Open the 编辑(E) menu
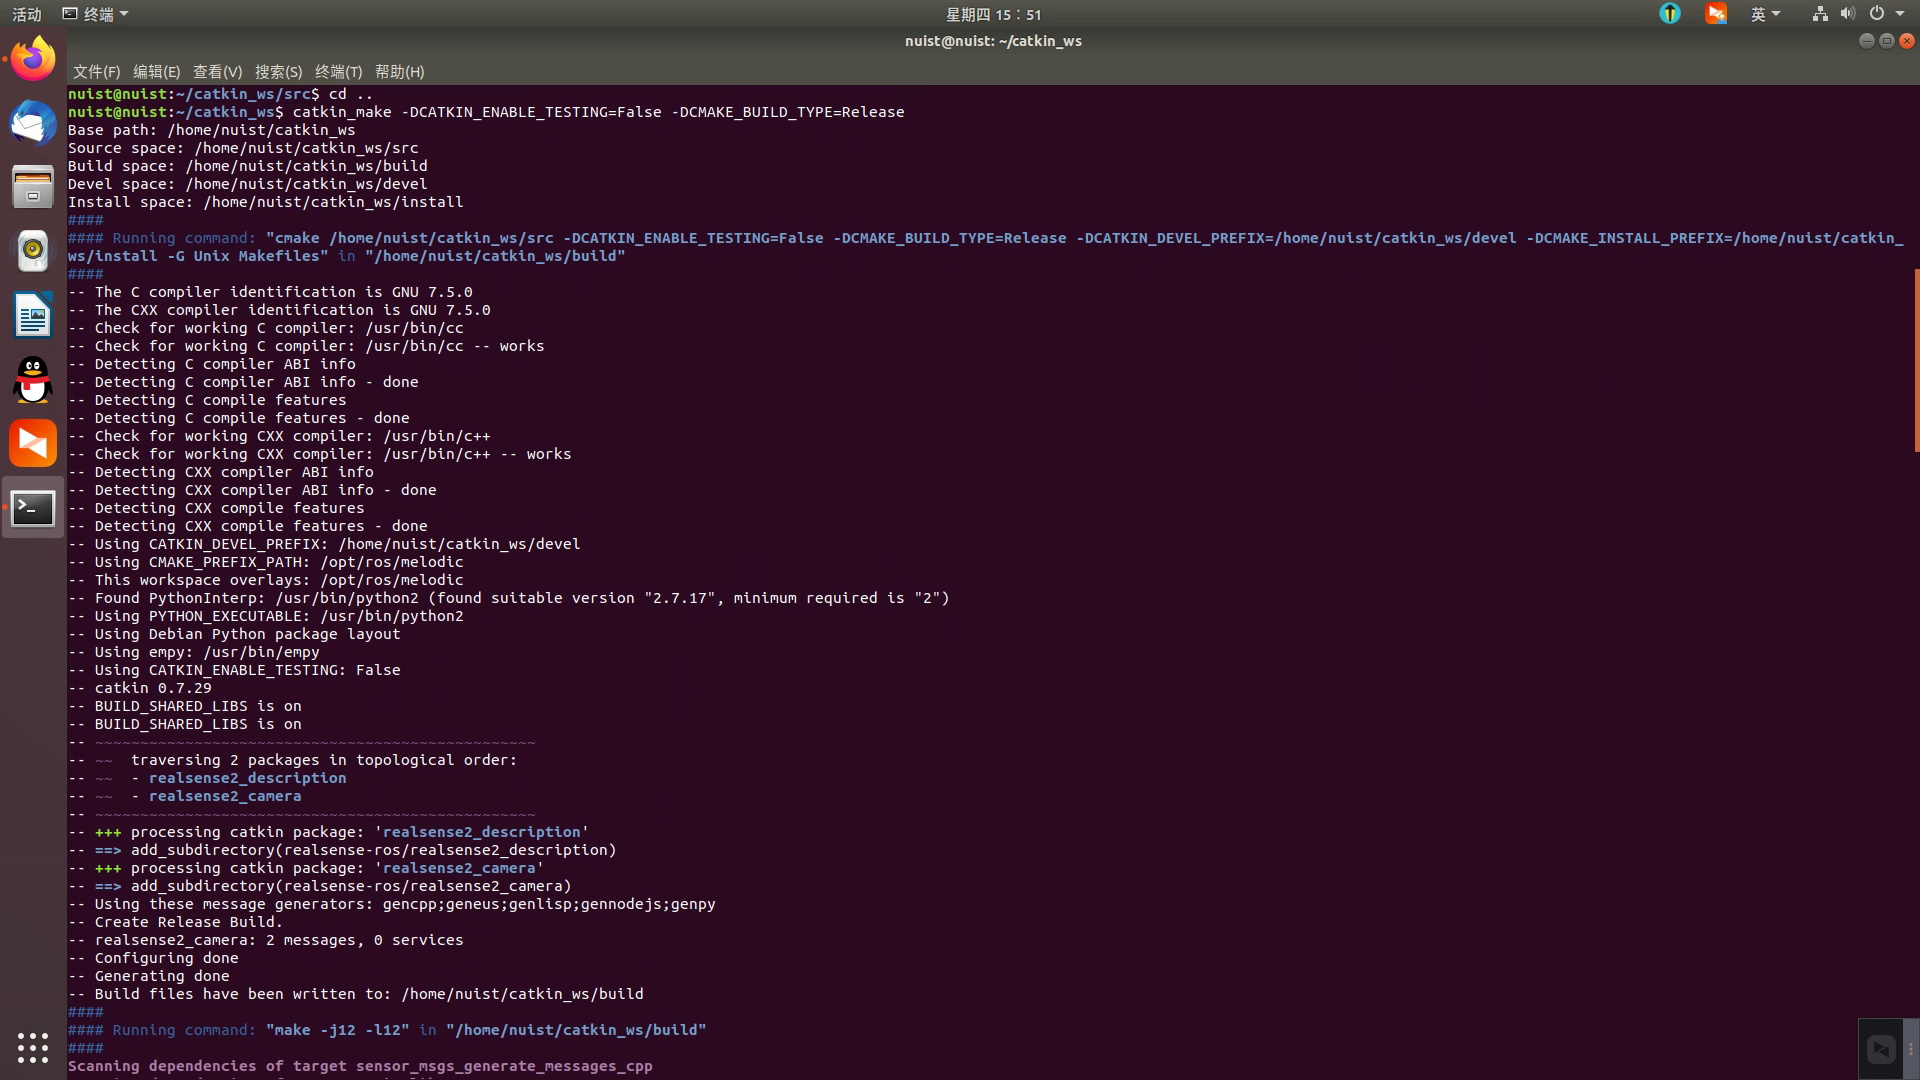This screenshot has height=1080, width=1920. [x=156, y=72]
